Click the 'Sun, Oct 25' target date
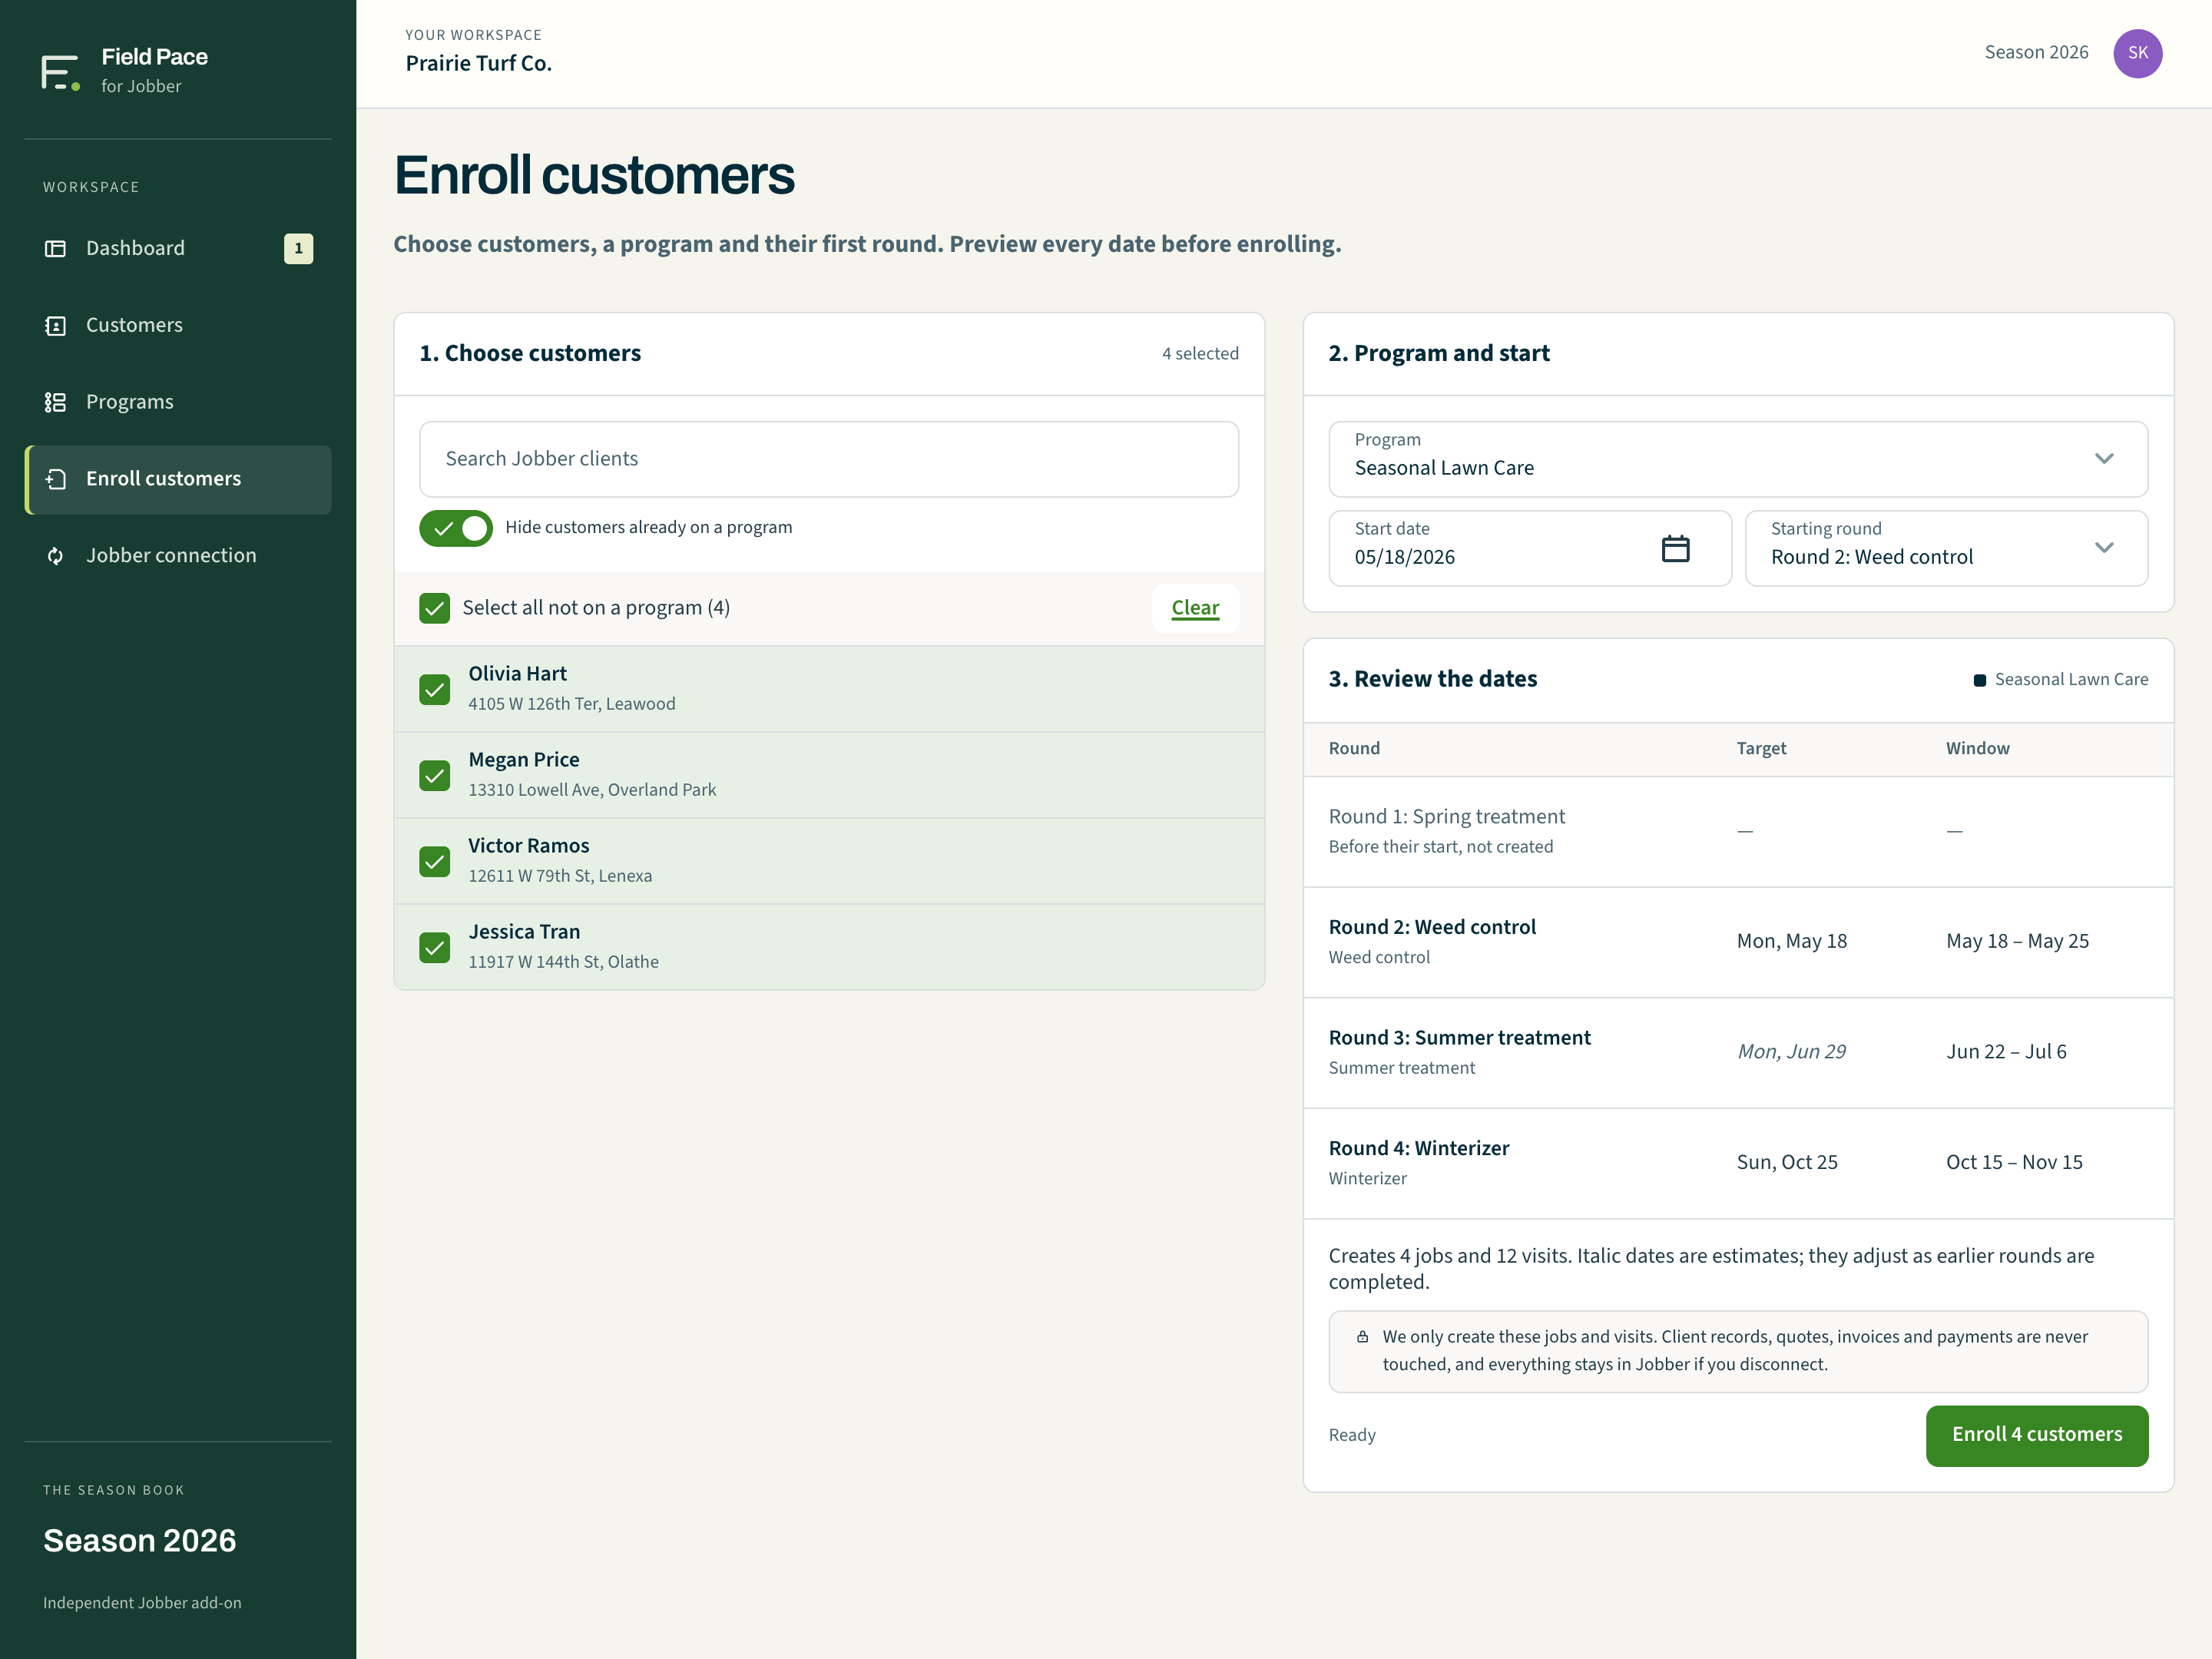 click(x=1786, y=1162)
